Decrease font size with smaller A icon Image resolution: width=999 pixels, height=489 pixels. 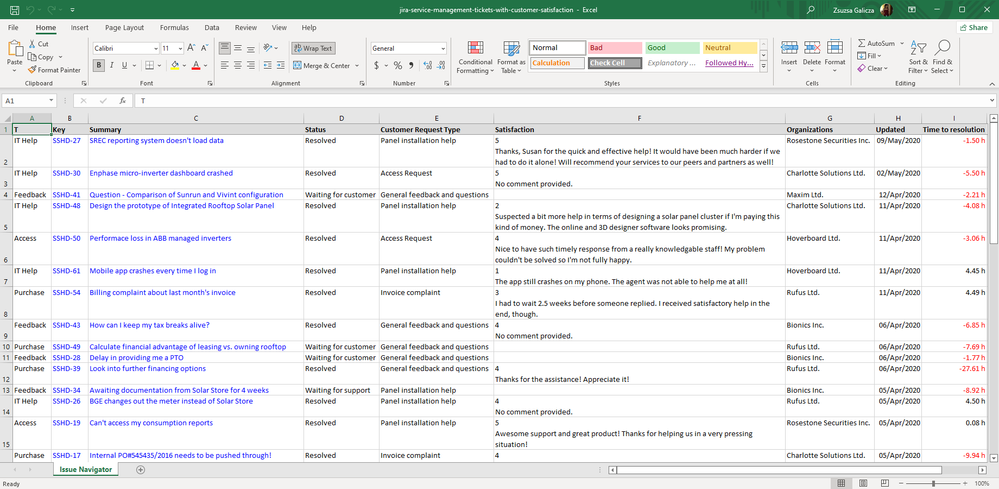205,48
